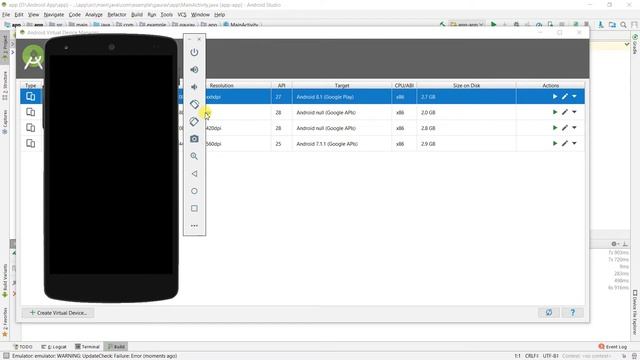This screenshot has height=360, width=640.
Task: Open AVD Manager help button
Action: (x=573, y=312)
